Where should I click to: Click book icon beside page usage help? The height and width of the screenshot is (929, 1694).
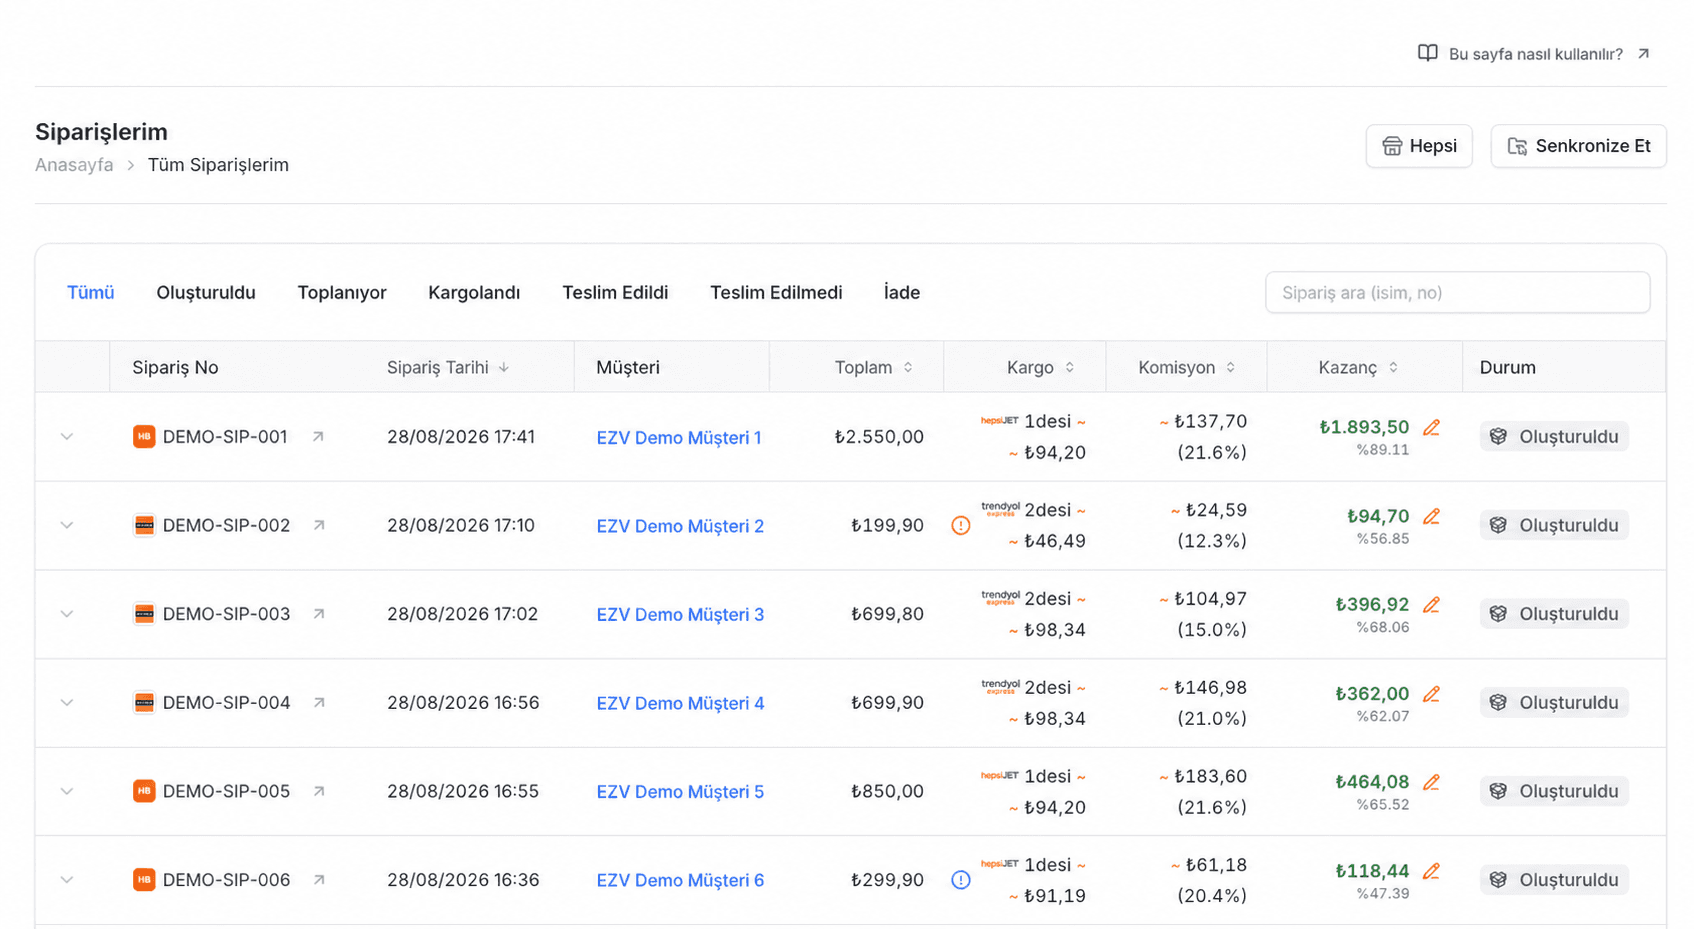1427,53
